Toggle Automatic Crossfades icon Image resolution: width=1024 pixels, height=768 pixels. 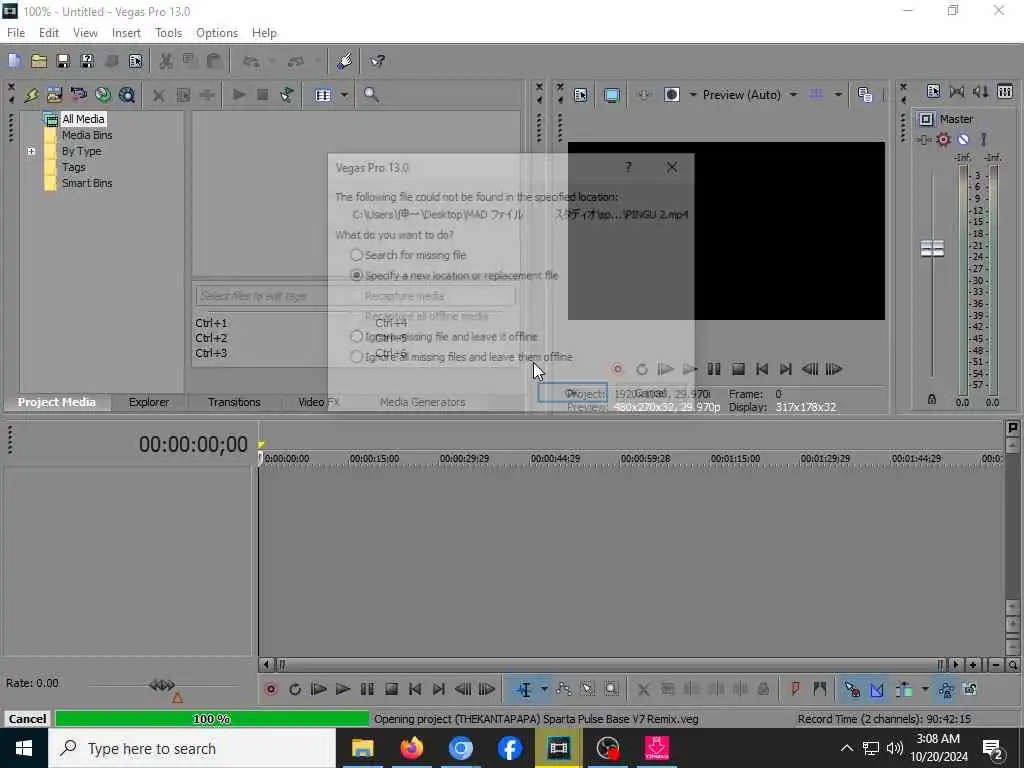(876, 689)
